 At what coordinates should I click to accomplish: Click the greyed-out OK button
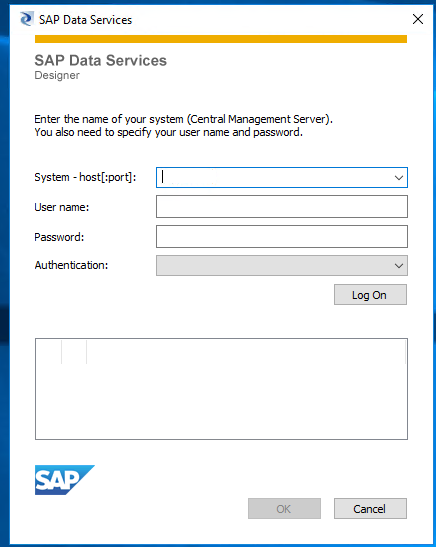284,509
